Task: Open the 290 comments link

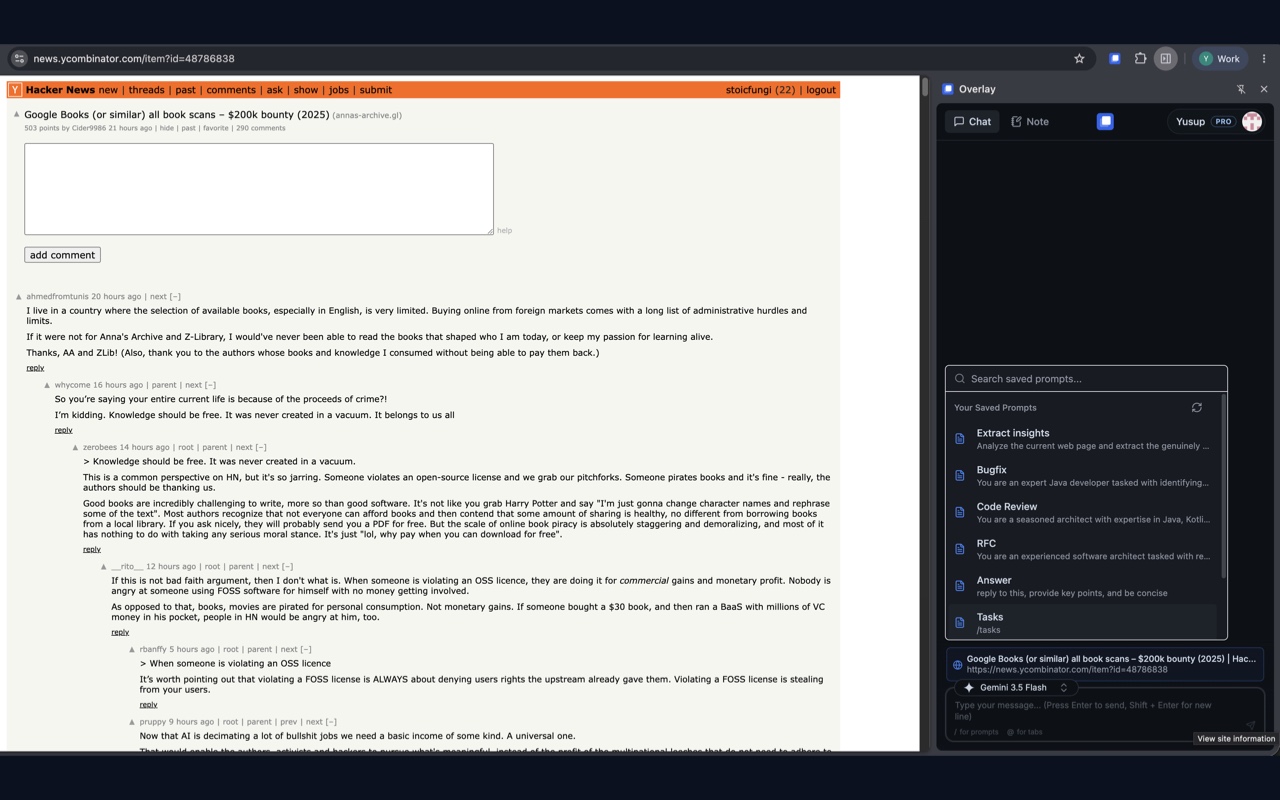Action: tap(261, 128)
